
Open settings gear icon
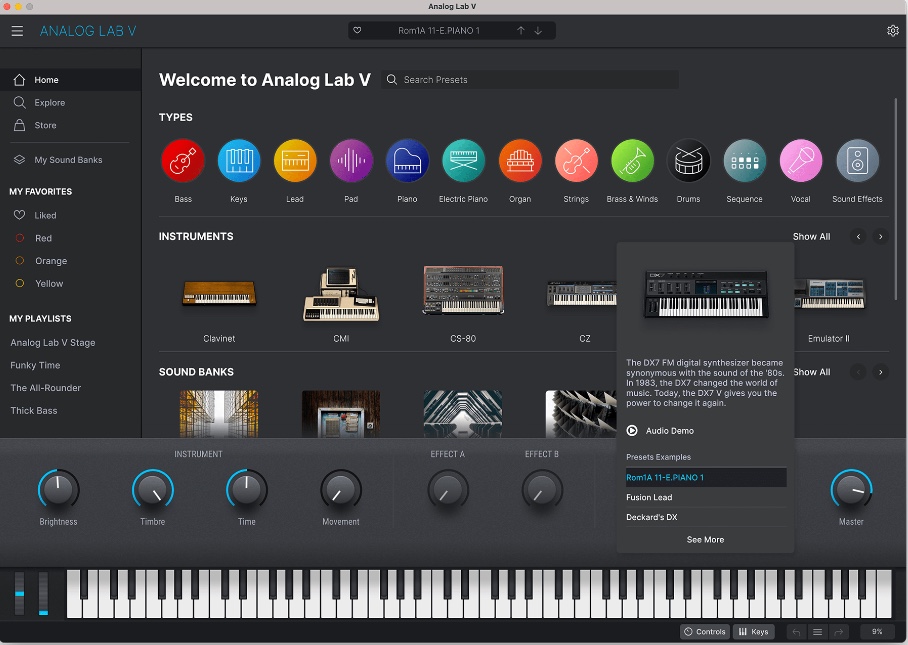point(892,31)
